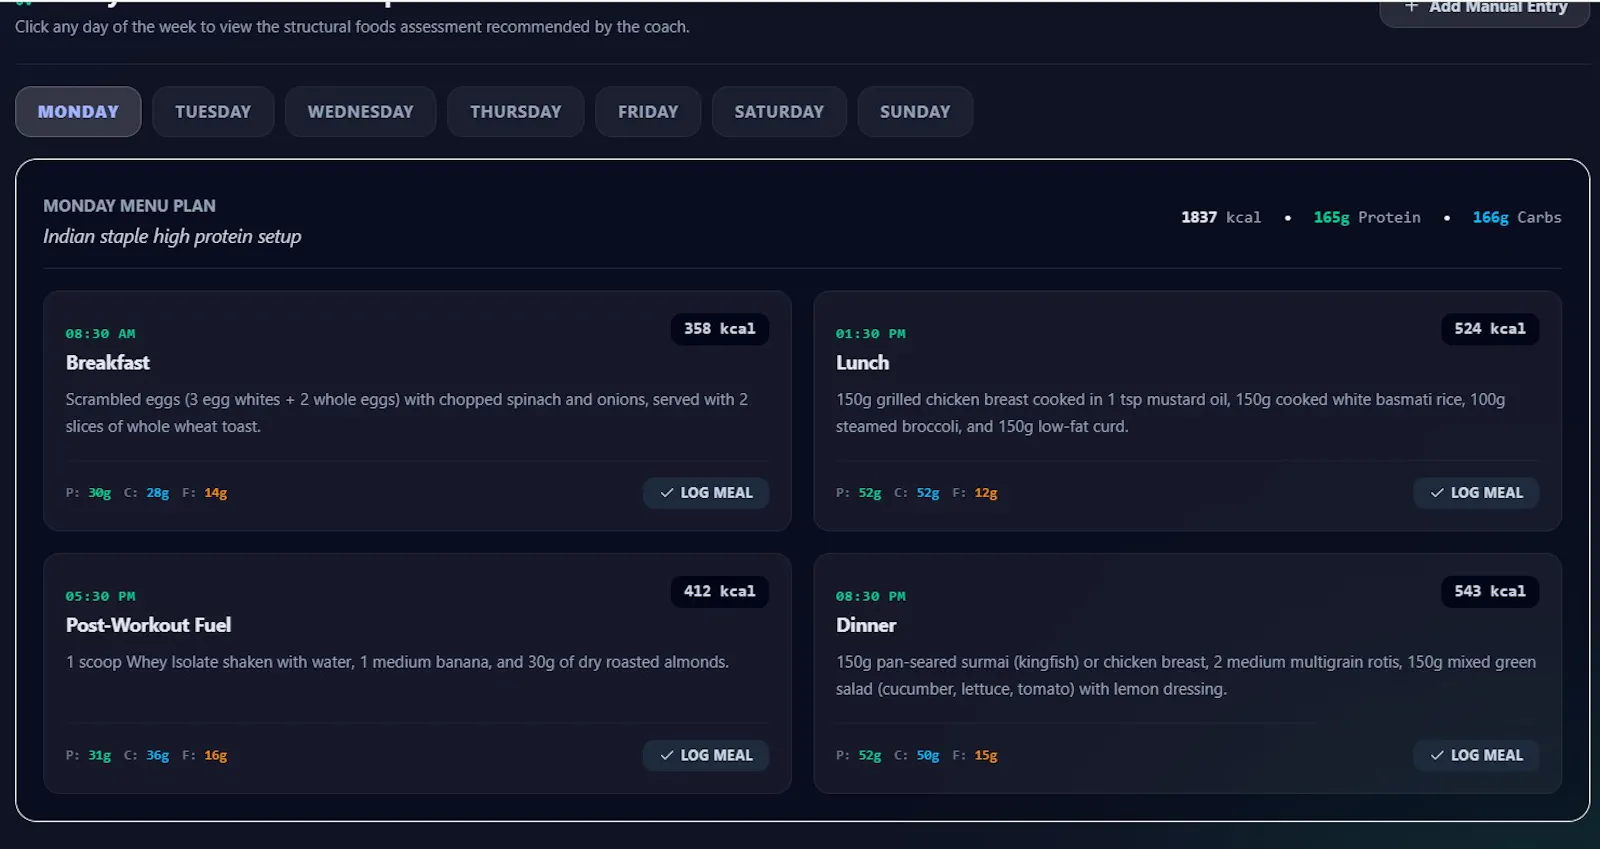This screenshot has height=849, width=1600.
Task: Log the Dinner meal
Action: tap(1476, 756)
